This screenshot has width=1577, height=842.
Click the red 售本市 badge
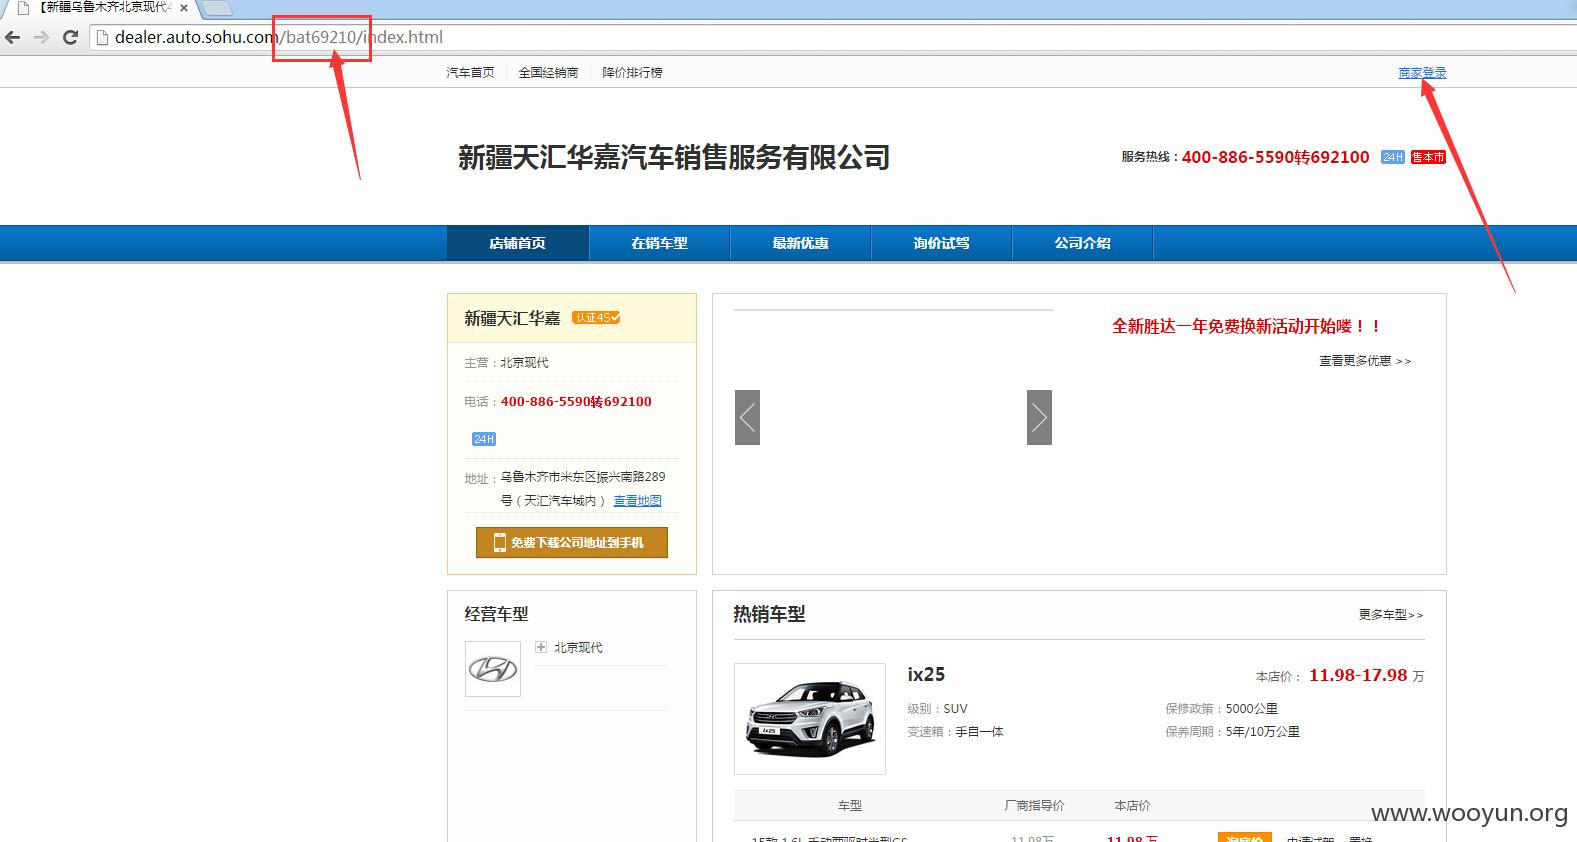tap(1428, 157)
